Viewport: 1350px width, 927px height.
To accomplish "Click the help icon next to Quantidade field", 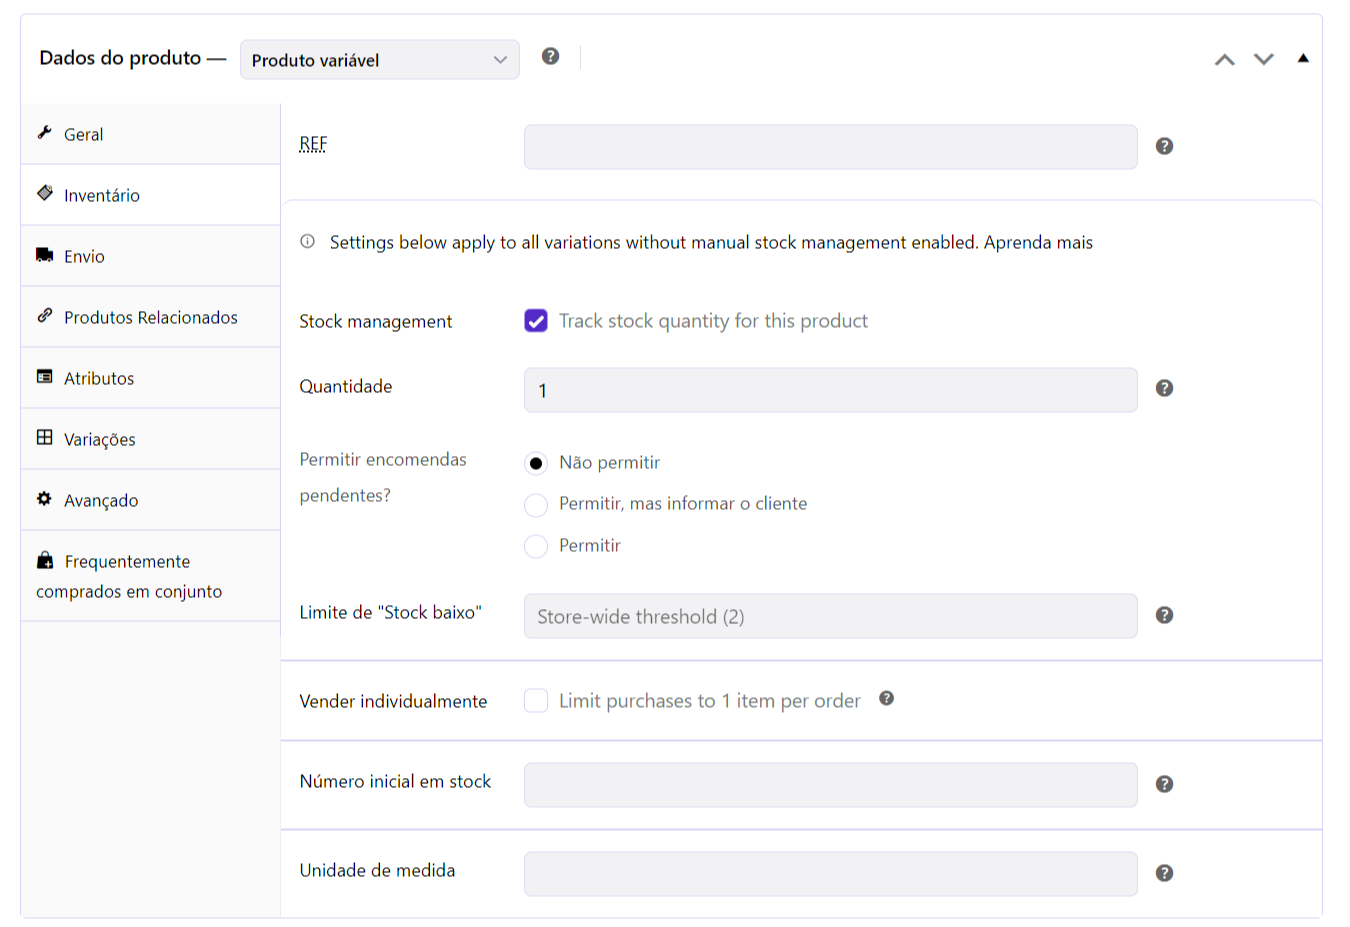I will [x=1164, y=388].
